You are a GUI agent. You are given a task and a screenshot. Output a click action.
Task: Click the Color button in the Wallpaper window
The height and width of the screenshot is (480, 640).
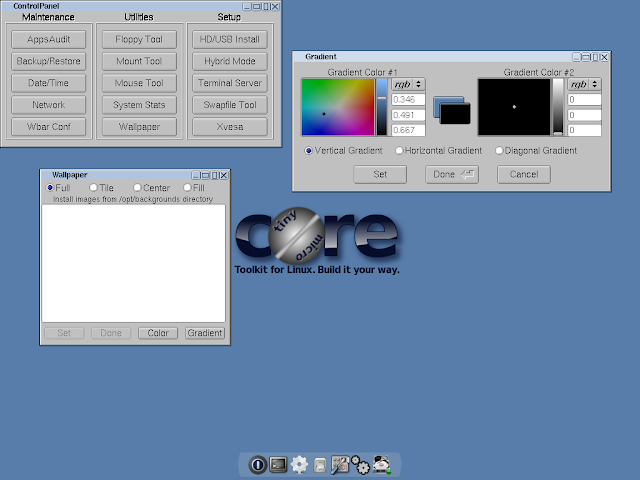click(x=158, y=333)
